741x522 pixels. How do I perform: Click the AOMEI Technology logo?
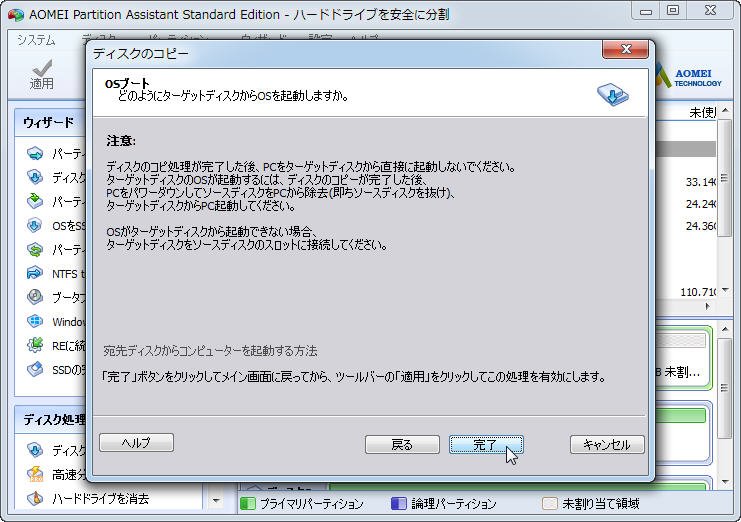(x=689, y=77)
